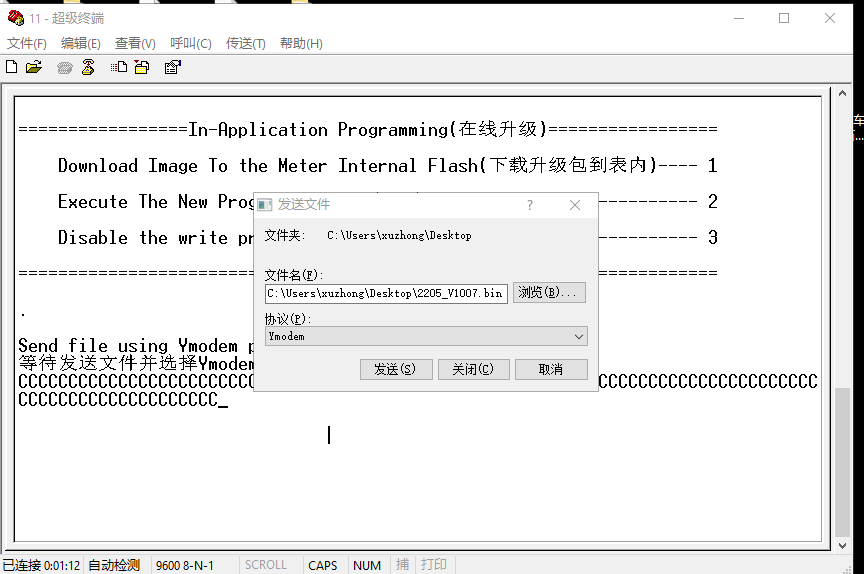Expand the 协议 Ymodem dropdown

[579, 337]
